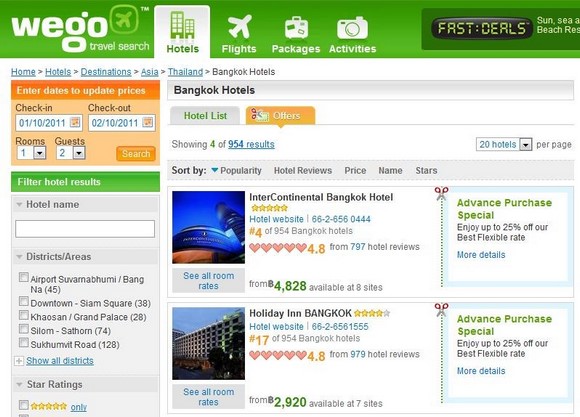Enable the Silom - Sathorn filter checkbox
This screenshot has width=580, height=417.
[24, 329]
